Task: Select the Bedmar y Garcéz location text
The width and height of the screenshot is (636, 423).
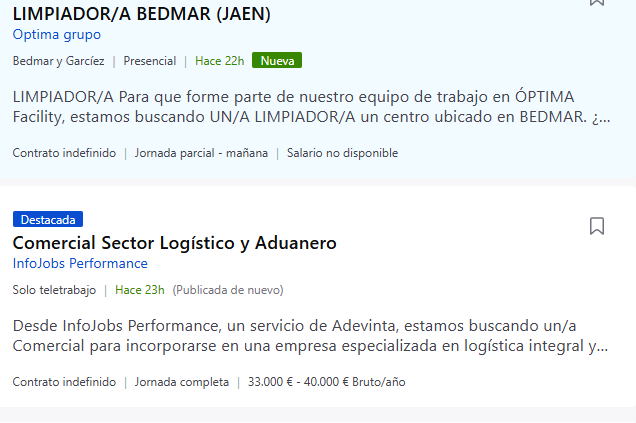Action: pyautogui.click(x=58, y=61)
